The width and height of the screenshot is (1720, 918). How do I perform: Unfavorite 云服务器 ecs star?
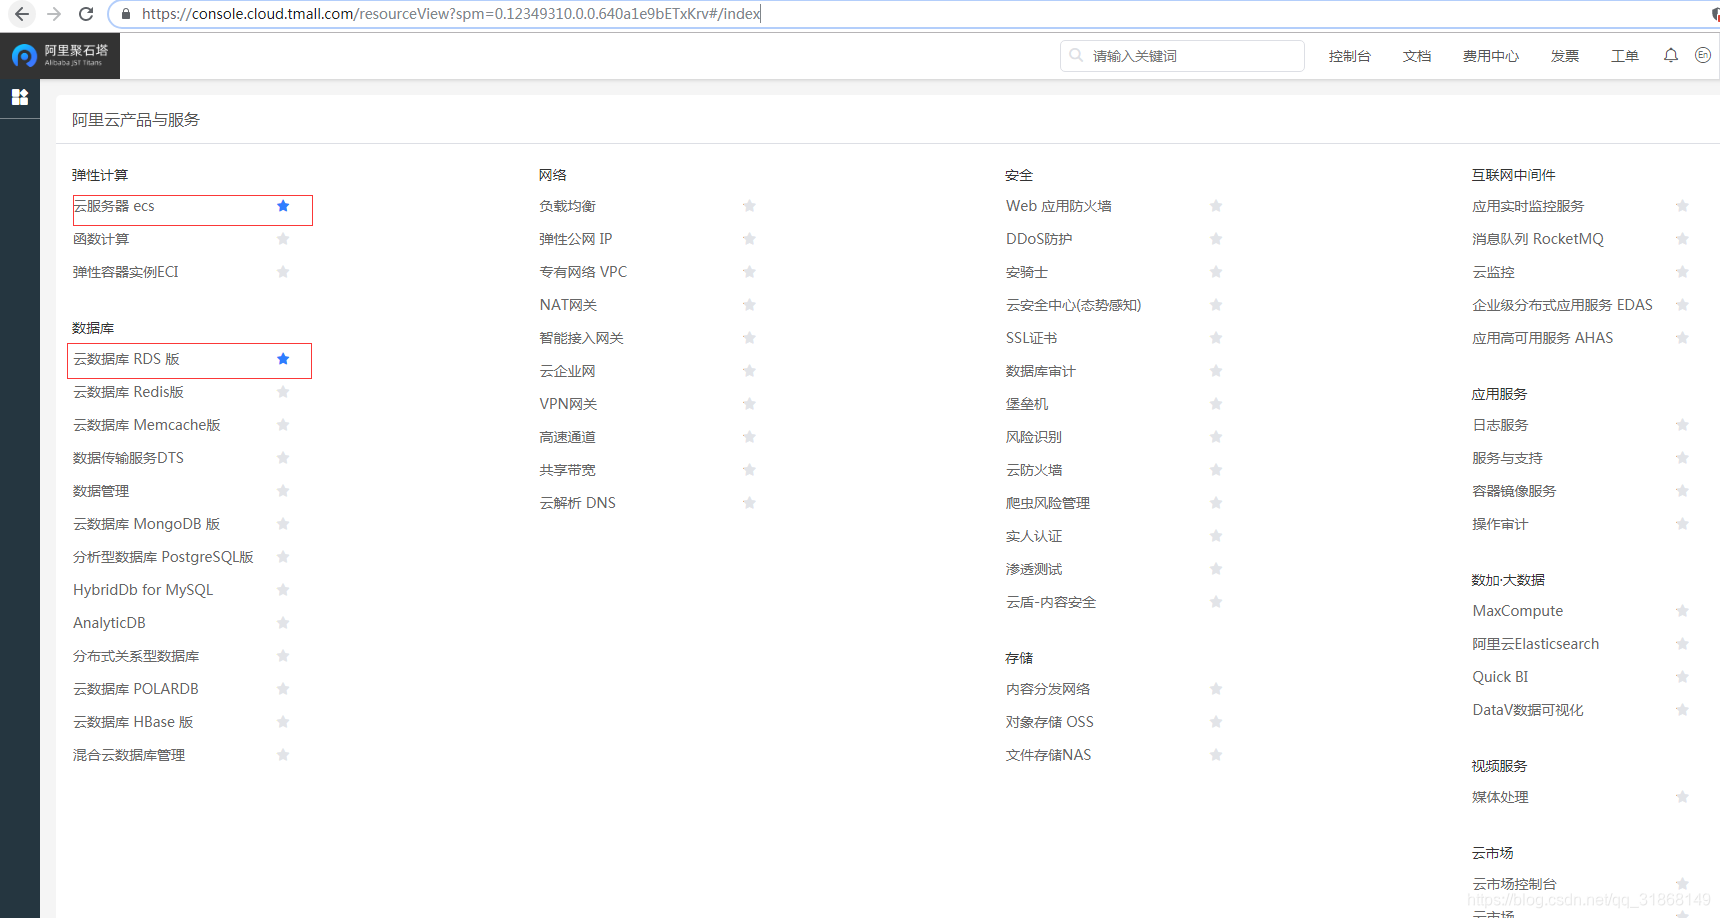tap(283, 206)
